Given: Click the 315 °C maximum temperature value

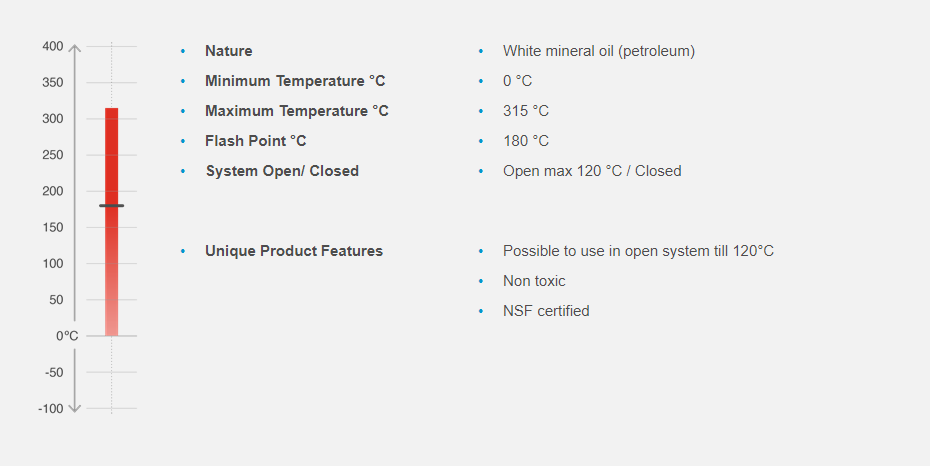Looking at the screenshot, I should [x=525, y=111].
